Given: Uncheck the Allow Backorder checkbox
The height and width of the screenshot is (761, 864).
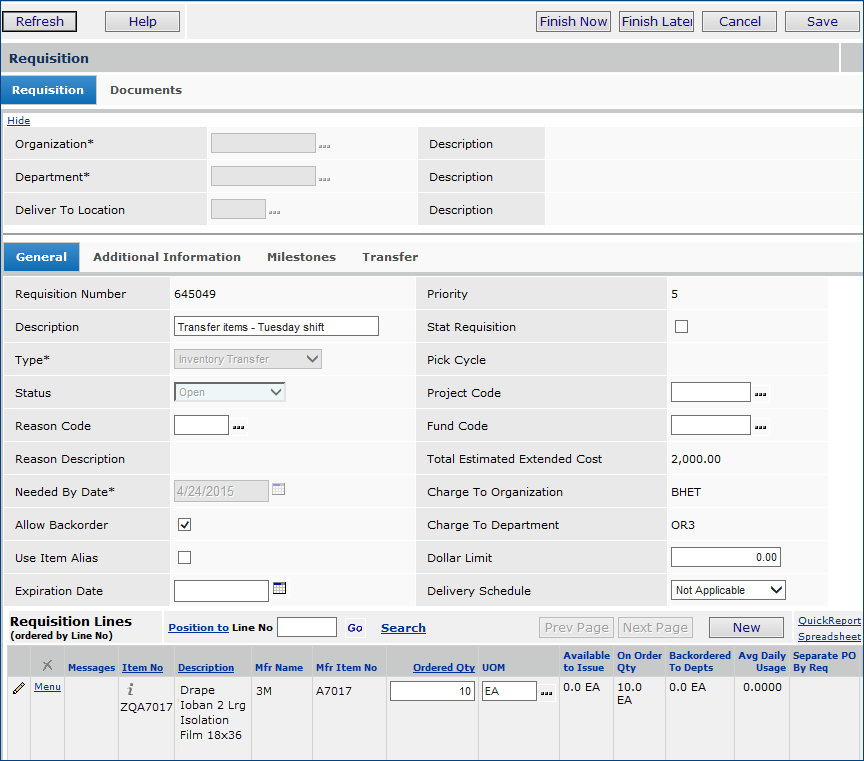Looking at the screenshot, I should point(184,524).
